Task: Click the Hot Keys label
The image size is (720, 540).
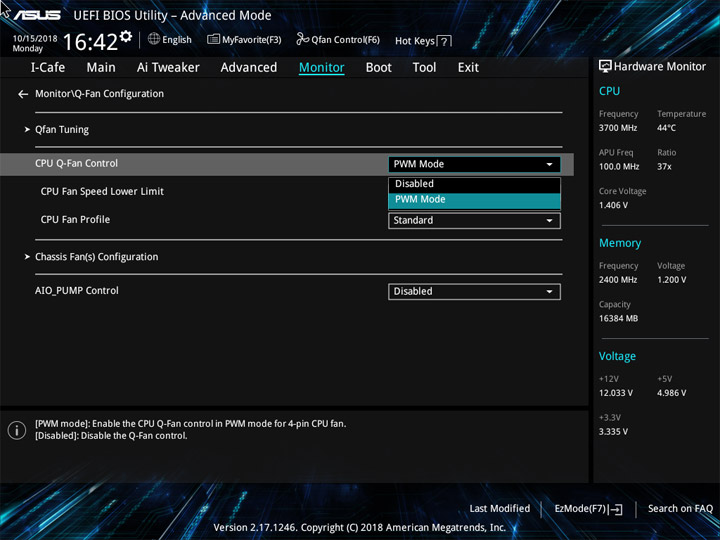Action: click(x=415, y=41)
